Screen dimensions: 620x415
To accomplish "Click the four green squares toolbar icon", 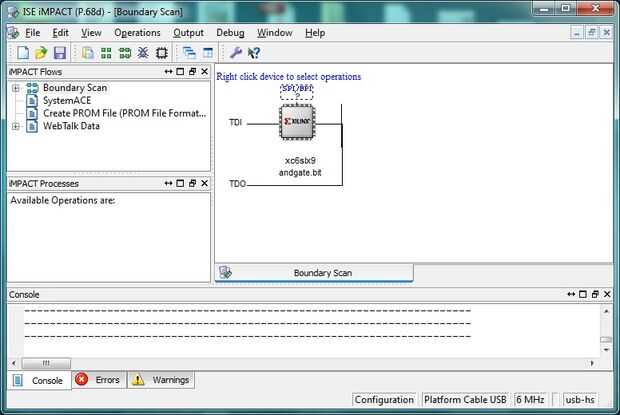I will pos(106,53).
